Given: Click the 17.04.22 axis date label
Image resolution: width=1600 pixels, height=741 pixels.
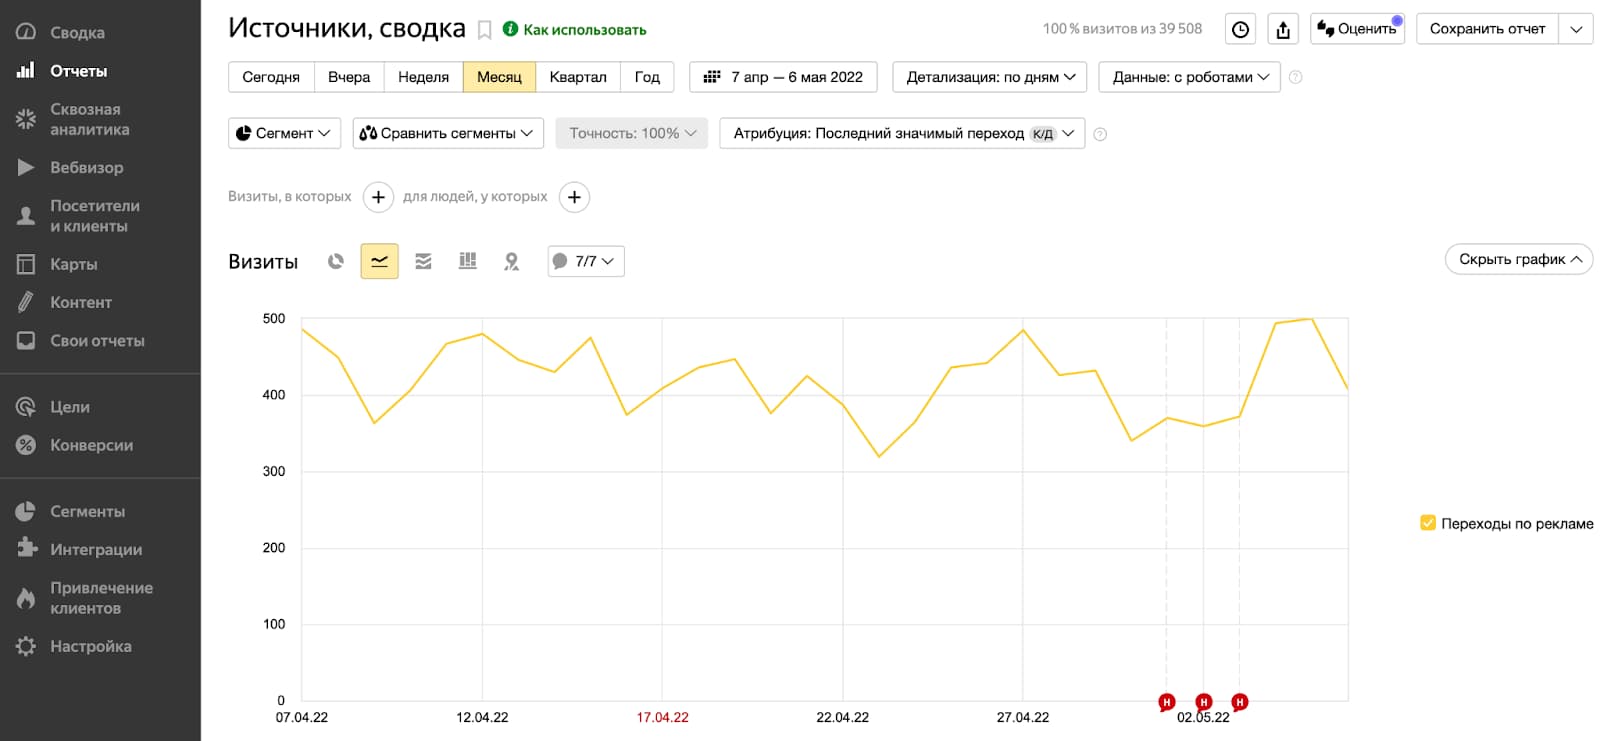Looking at the screenshot, I should [x=662, y=717].
